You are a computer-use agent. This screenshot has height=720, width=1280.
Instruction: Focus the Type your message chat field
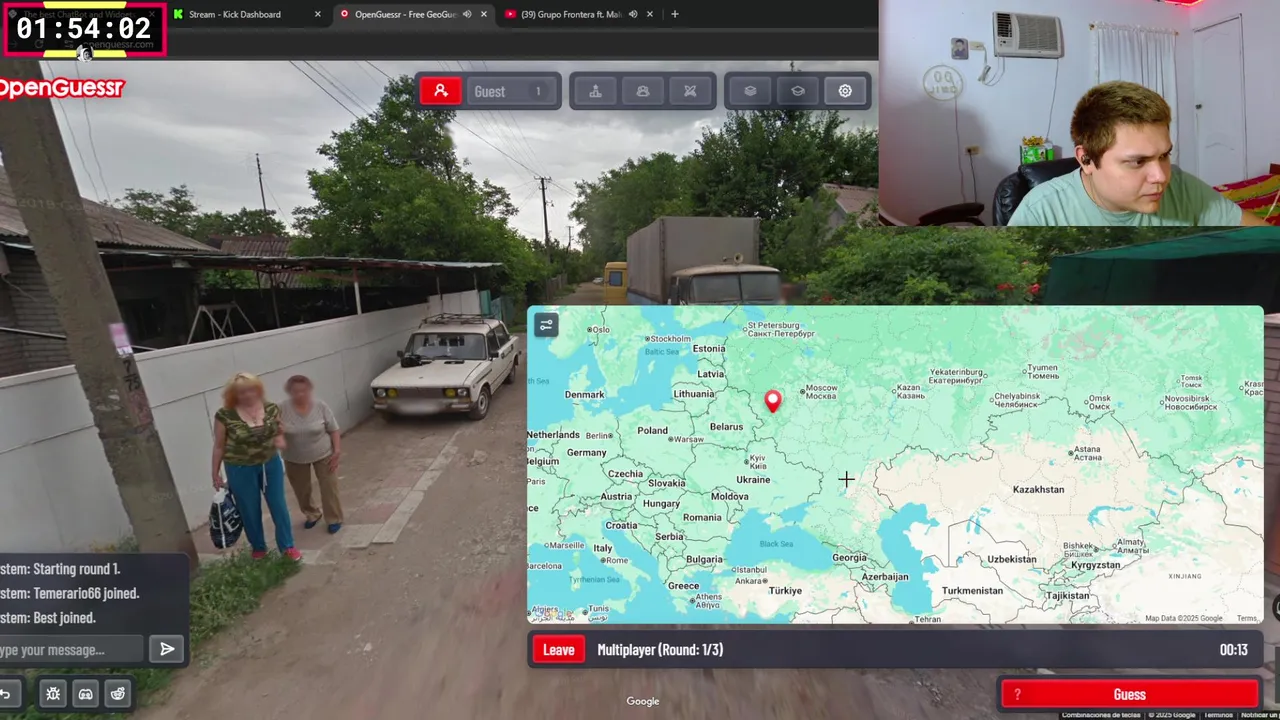coord(72,650)
